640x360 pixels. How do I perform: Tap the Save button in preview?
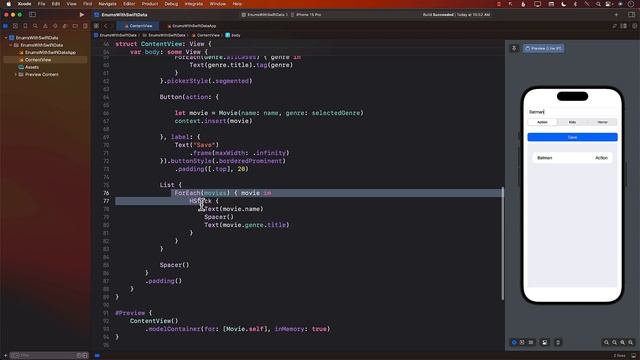click(x=572, y=137)
